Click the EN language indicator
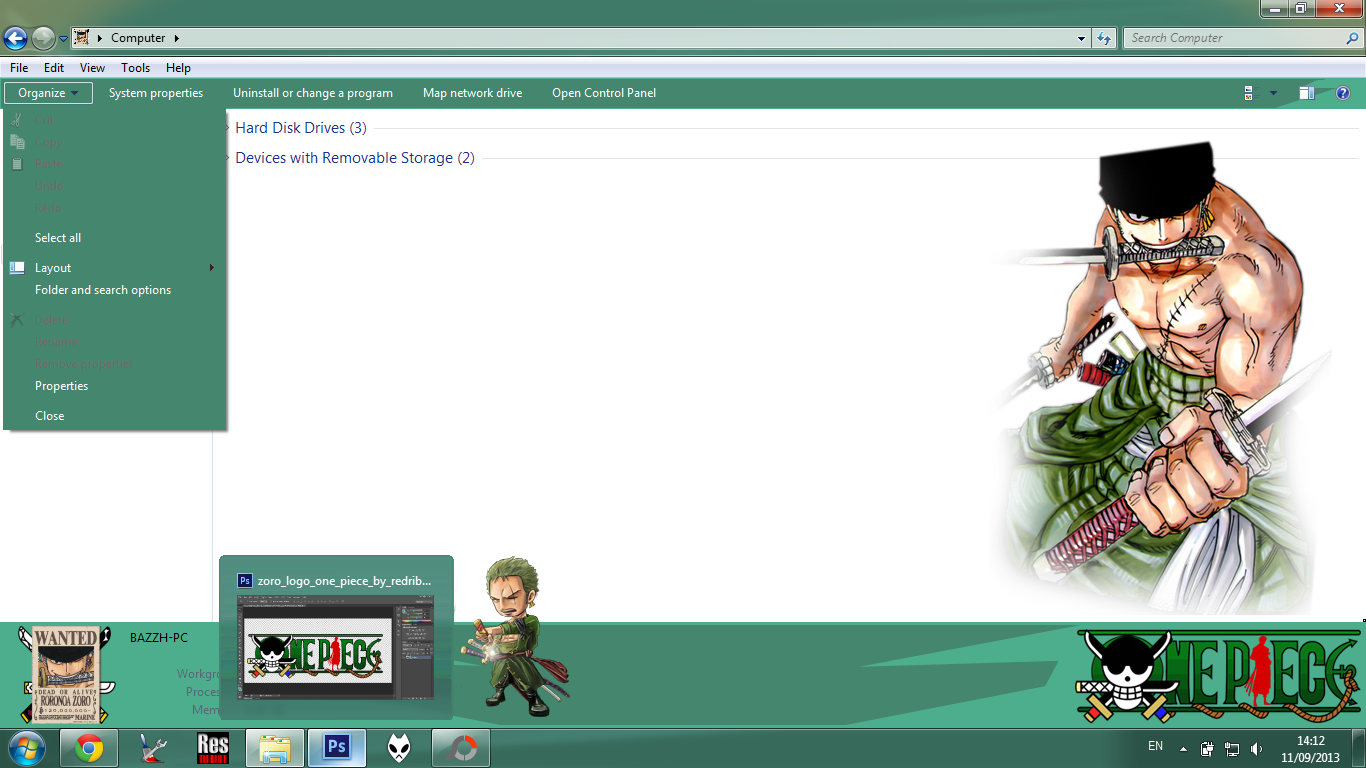This screenshot has height=768, width=1366. coord(1155,746)
